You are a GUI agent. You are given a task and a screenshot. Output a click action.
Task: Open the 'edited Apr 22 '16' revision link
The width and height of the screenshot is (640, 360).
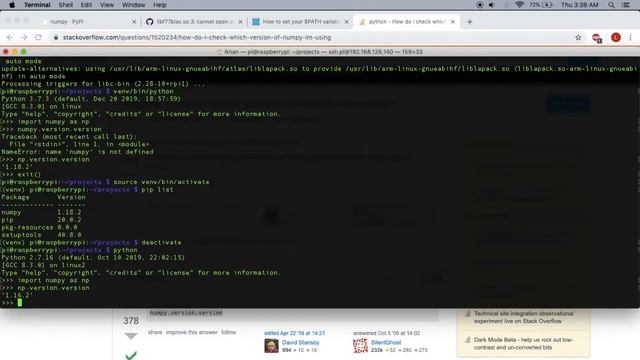pyautogui.click(x=294, y=333)
